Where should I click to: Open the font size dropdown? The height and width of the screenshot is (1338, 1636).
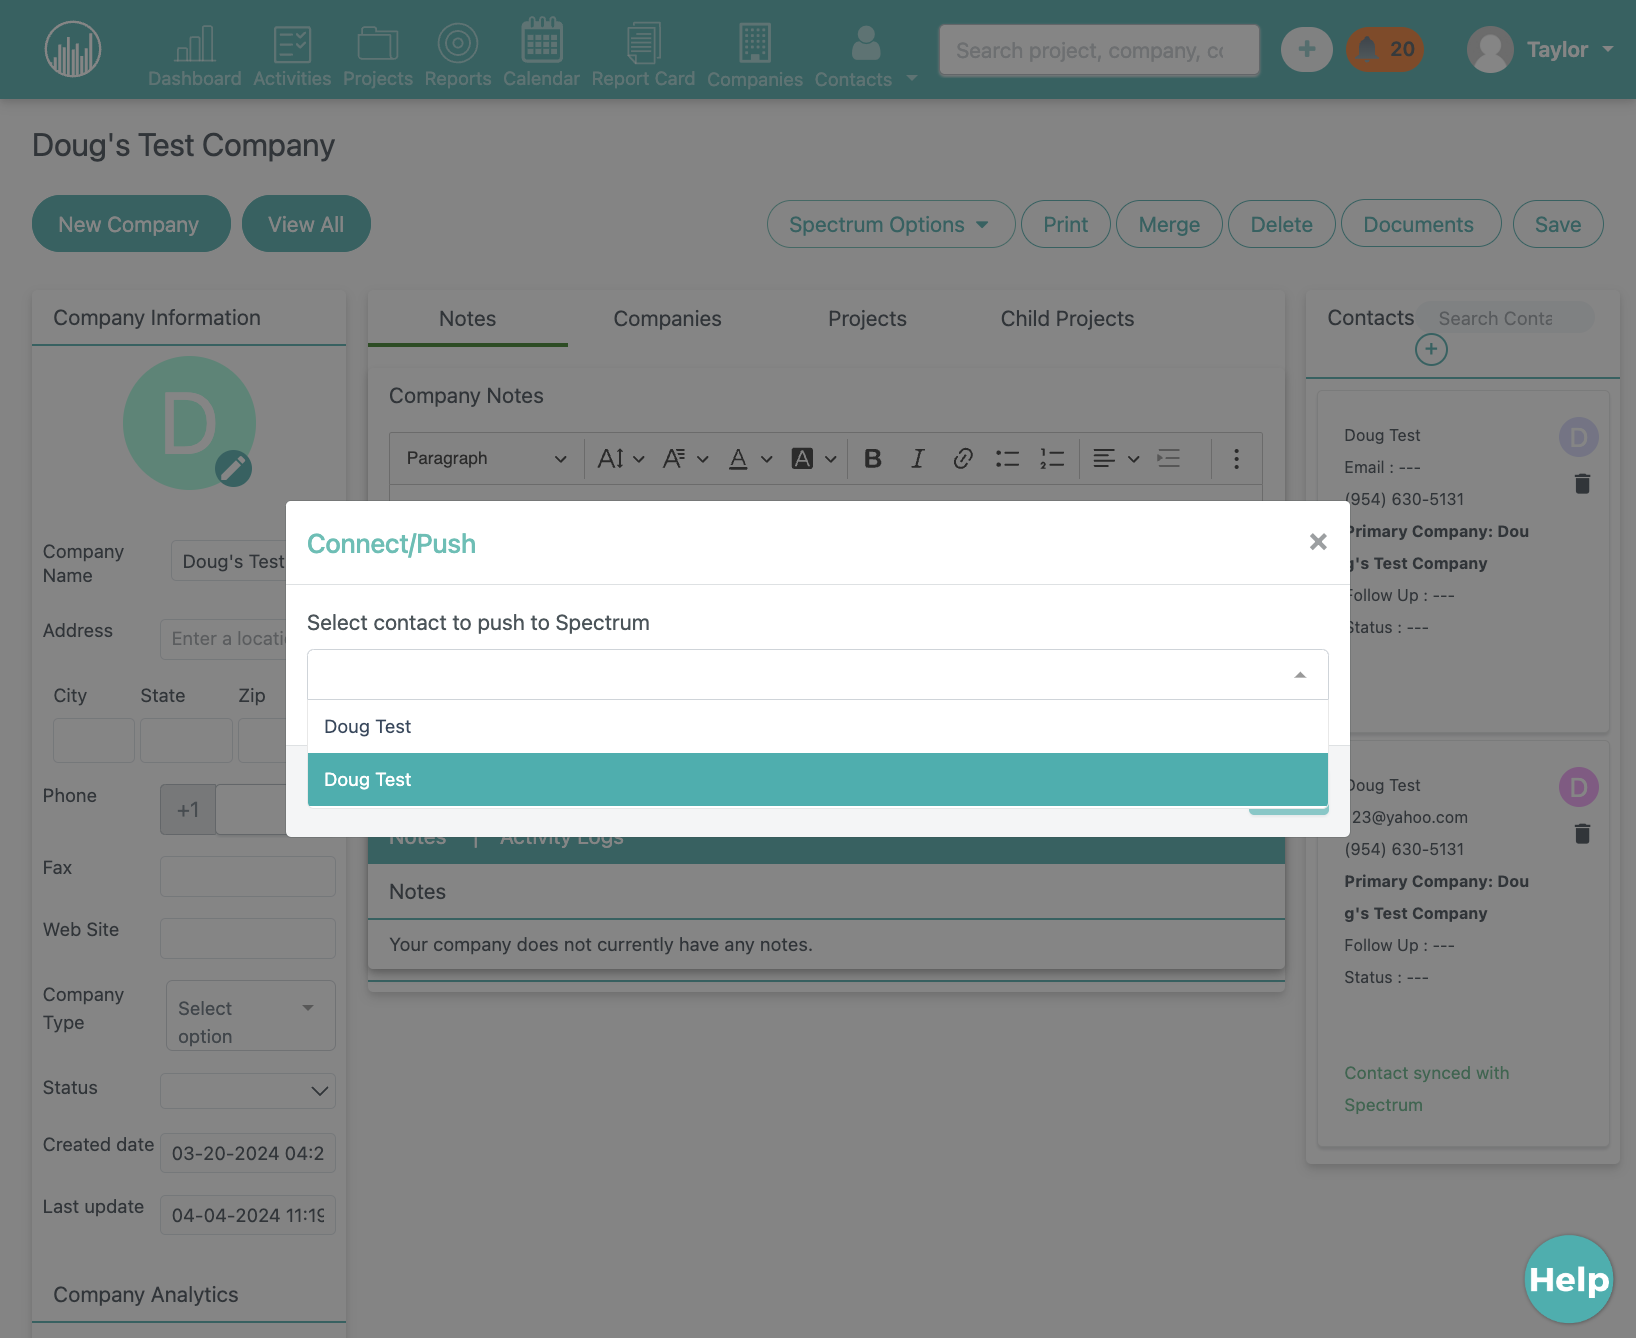[620, 458]
